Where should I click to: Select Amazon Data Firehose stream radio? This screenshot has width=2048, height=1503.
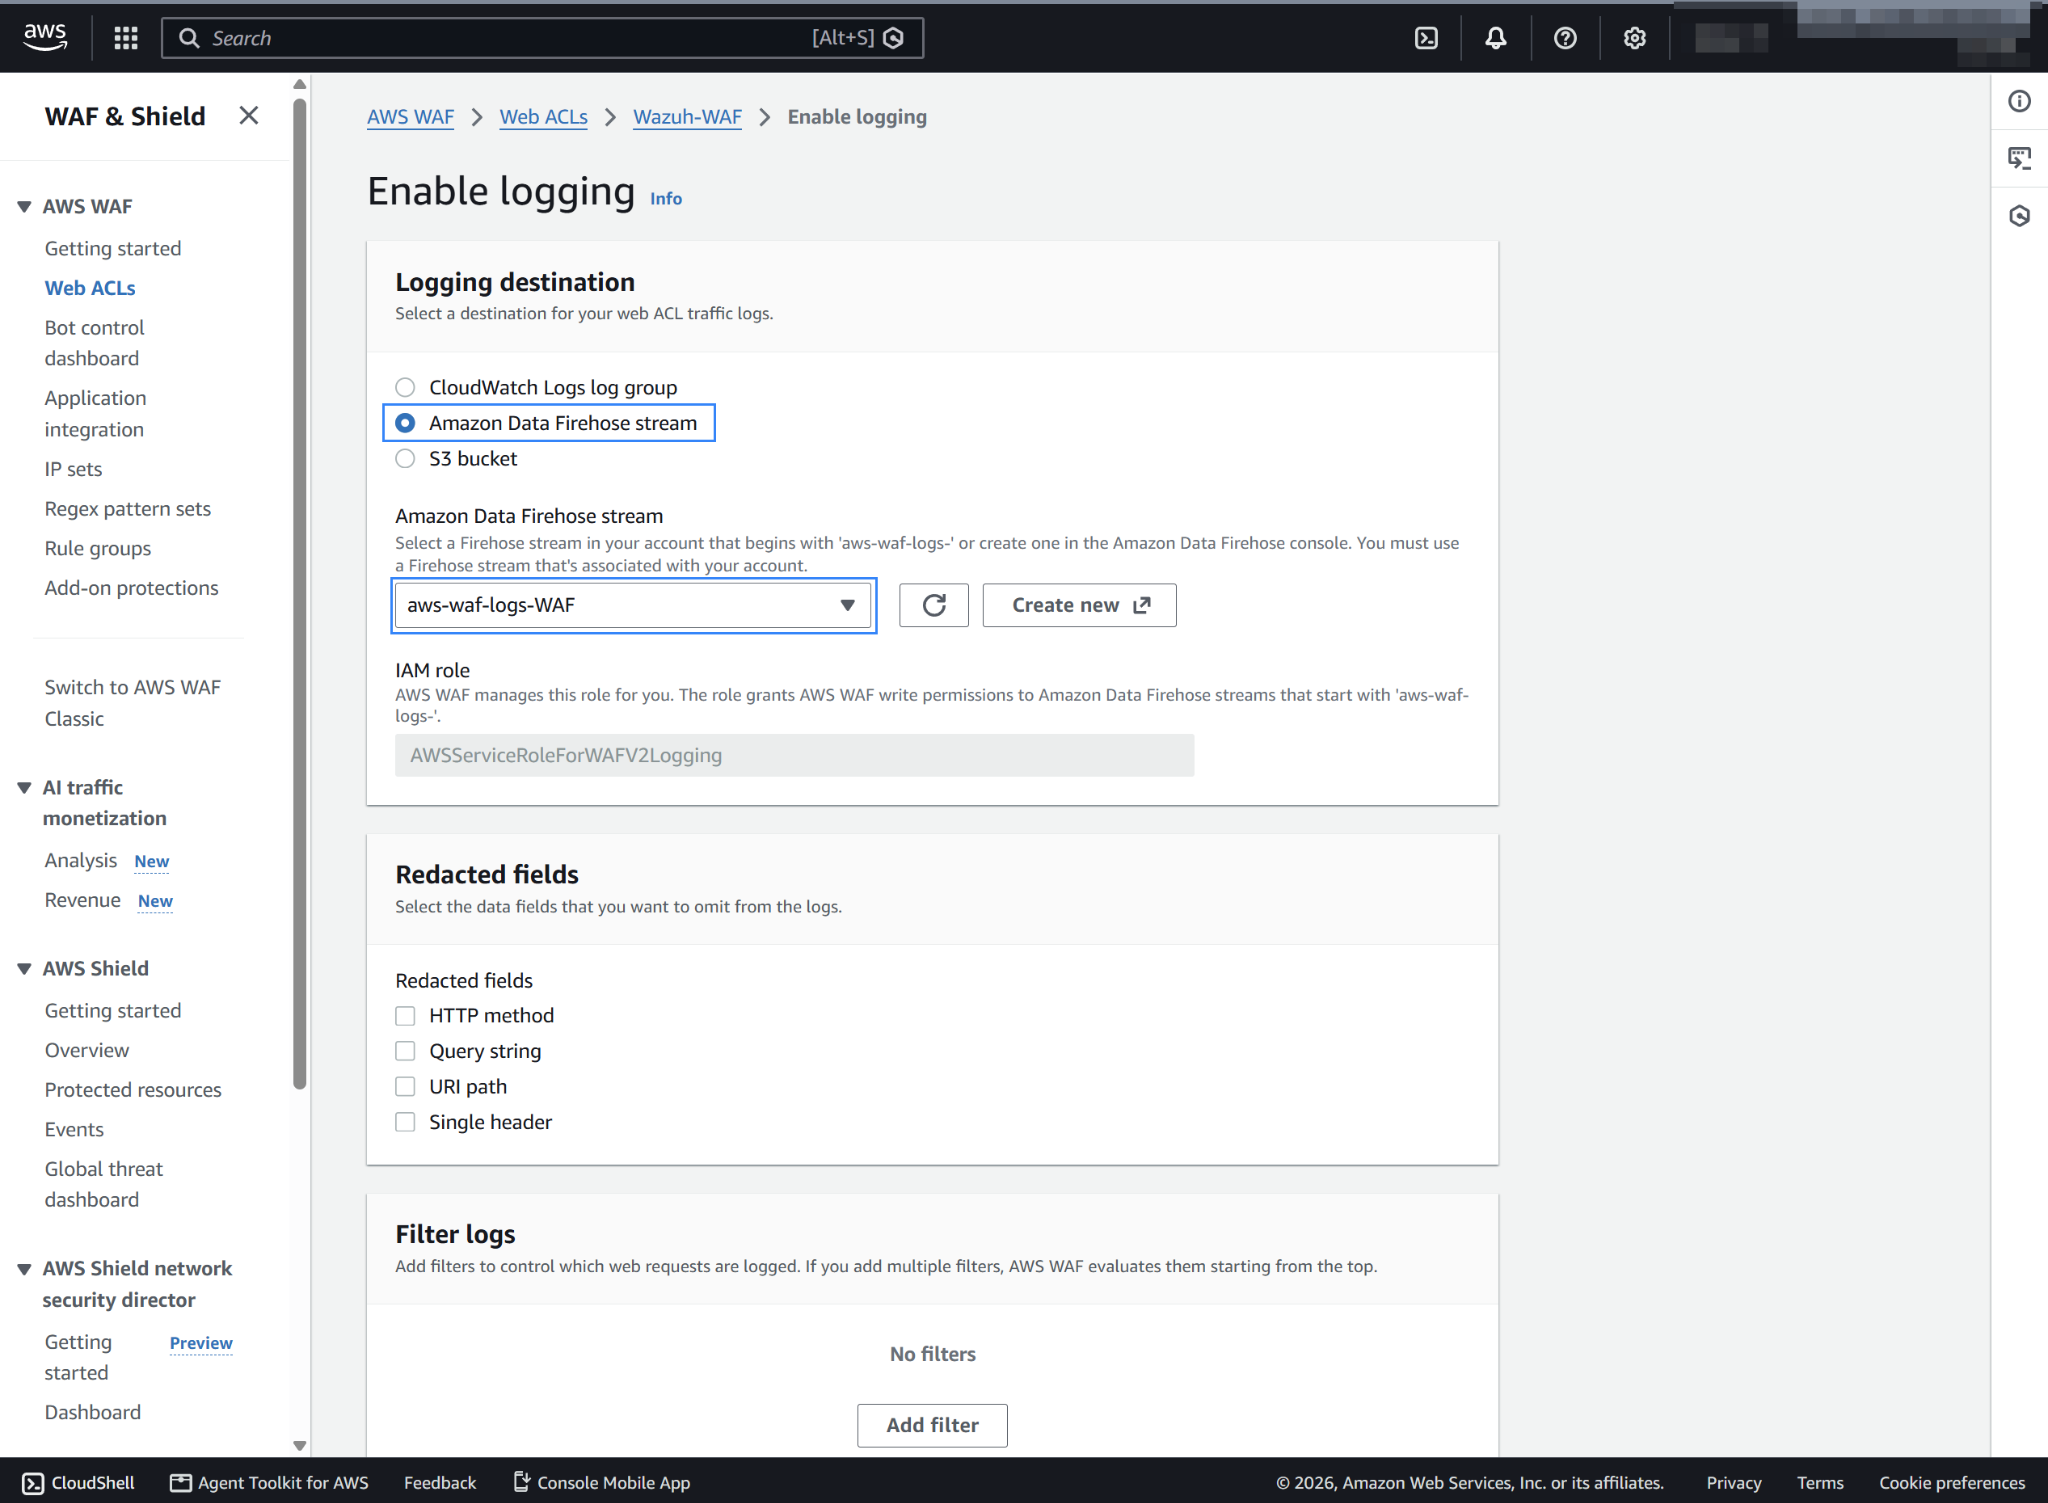pyautogui.click(x=405, y=423)
